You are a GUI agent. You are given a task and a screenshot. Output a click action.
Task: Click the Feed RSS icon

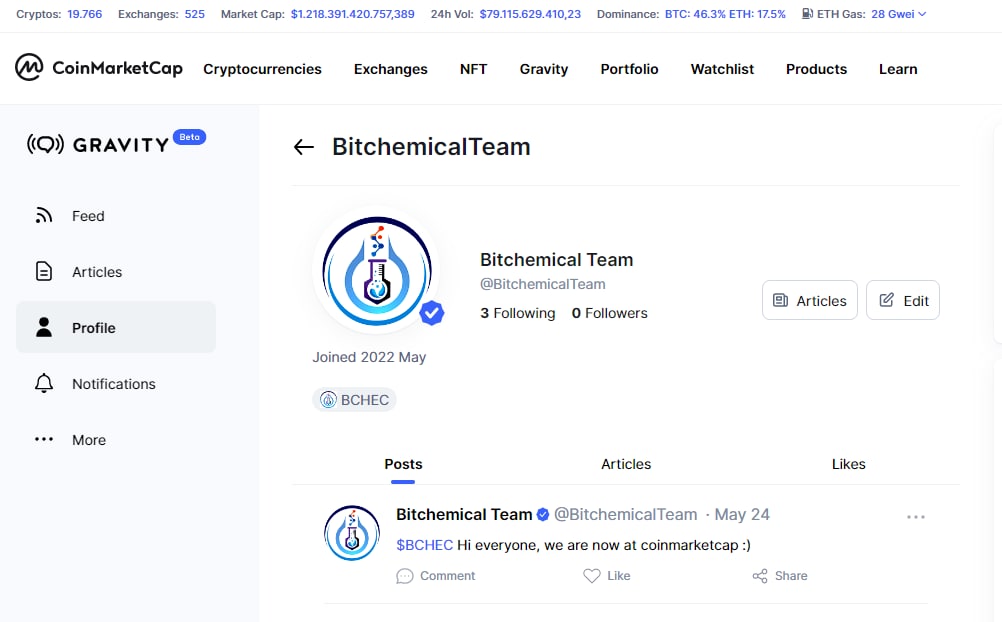coord(43,216)
